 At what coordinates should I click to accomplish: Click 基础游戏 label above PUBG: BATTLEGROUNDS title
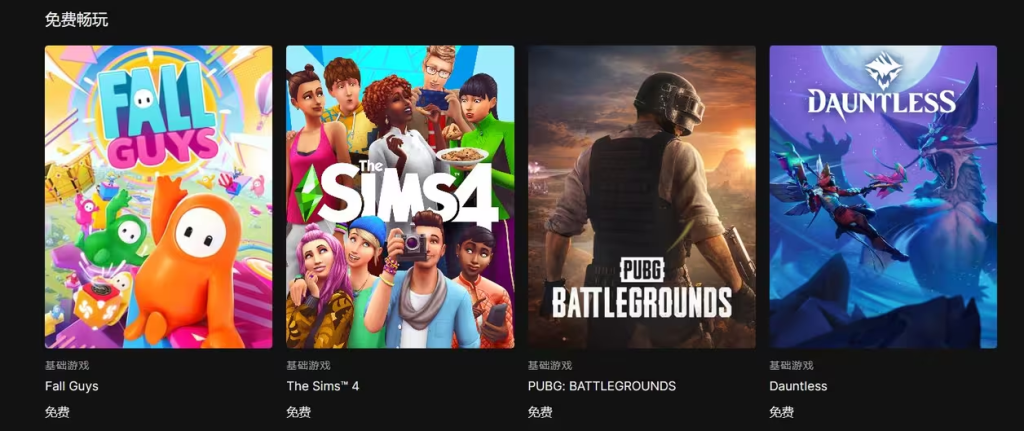click(x=550, y=366)
